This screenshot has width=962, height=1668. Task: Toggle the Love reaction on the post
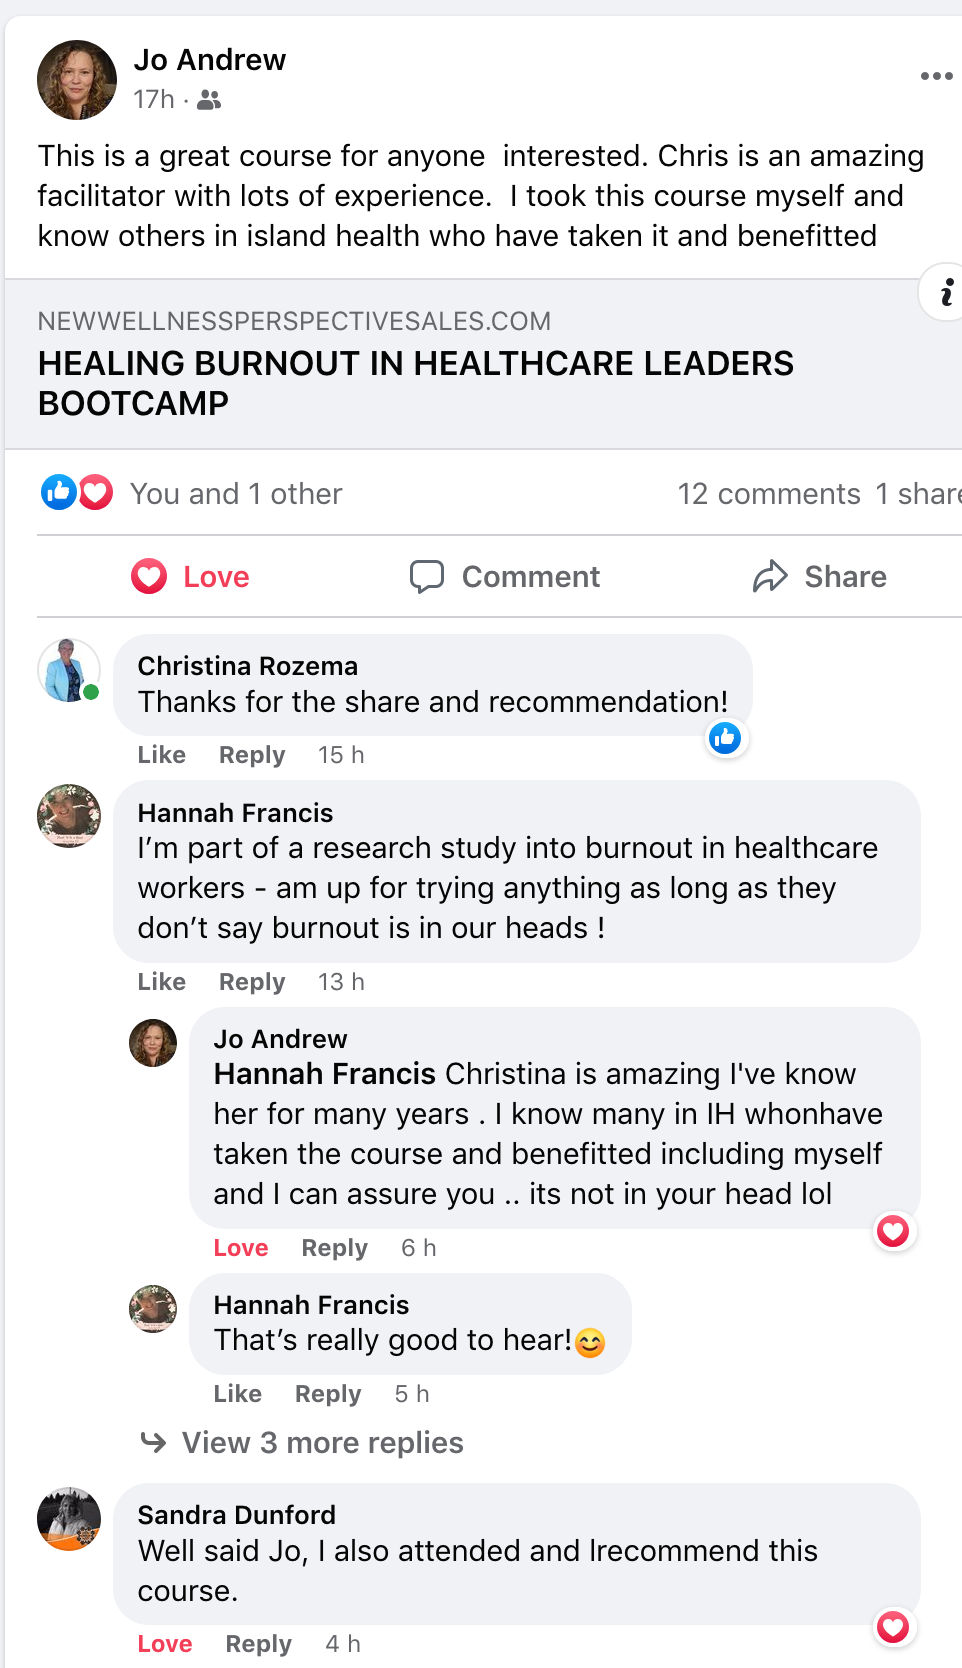tap(191, 577)
